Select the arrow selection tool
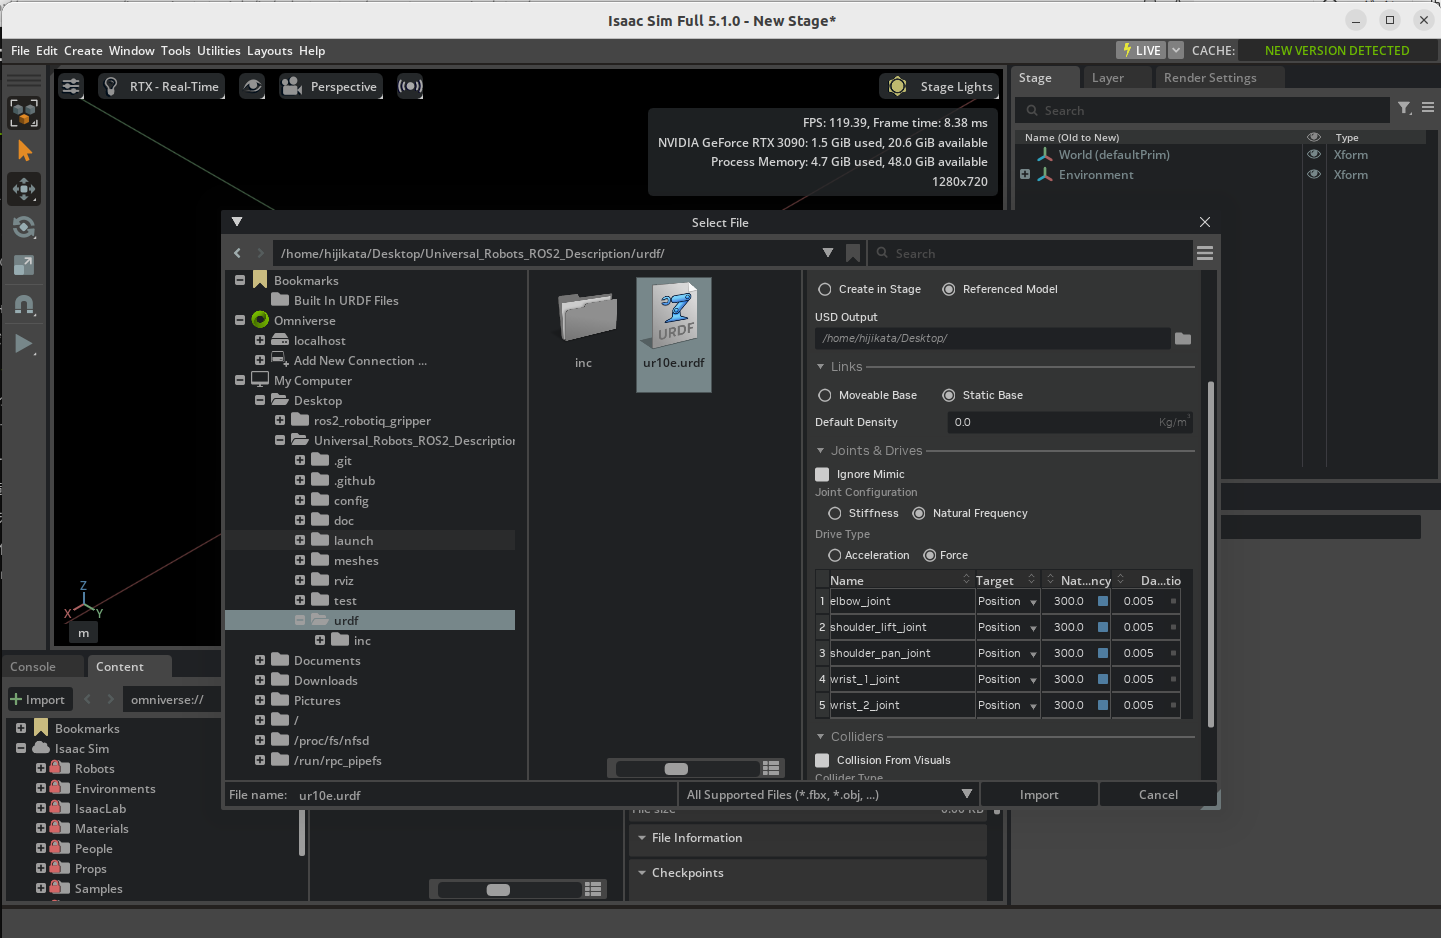 (x=24, y=151)
